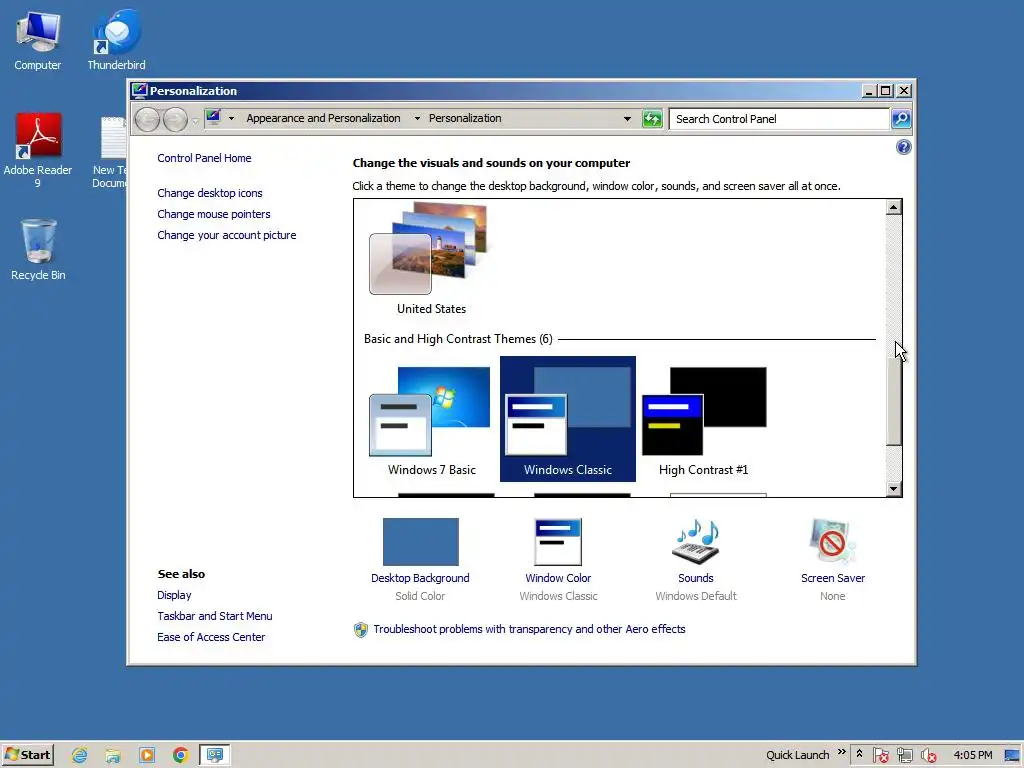This screenshot has height=768, width=1024.
Task: Open the Desktop Background color preview
Action: [x=421, y=541]
